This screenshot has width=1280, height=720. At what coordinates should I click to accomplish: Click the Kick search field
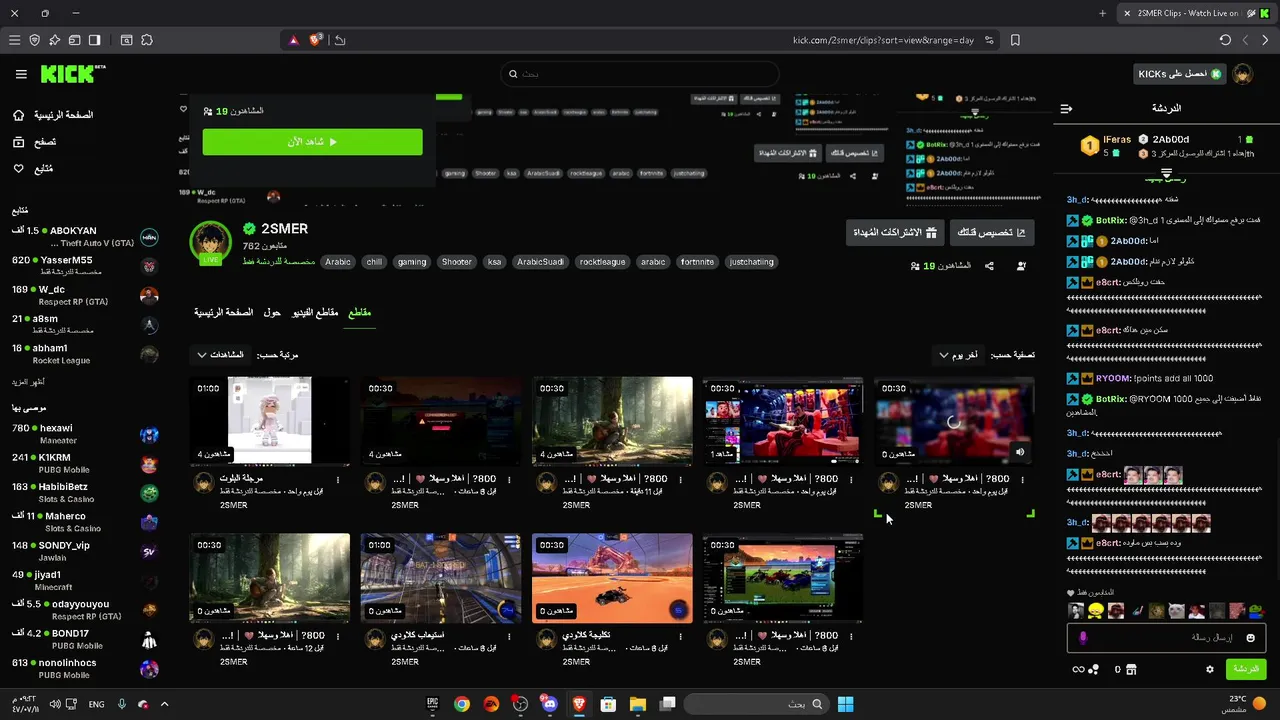click(x=640, y=74)
